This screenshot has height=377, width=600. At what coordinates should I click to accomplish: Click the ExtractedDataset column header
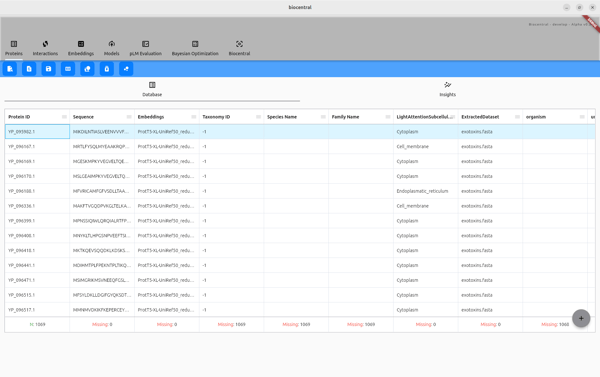[480, 117]
